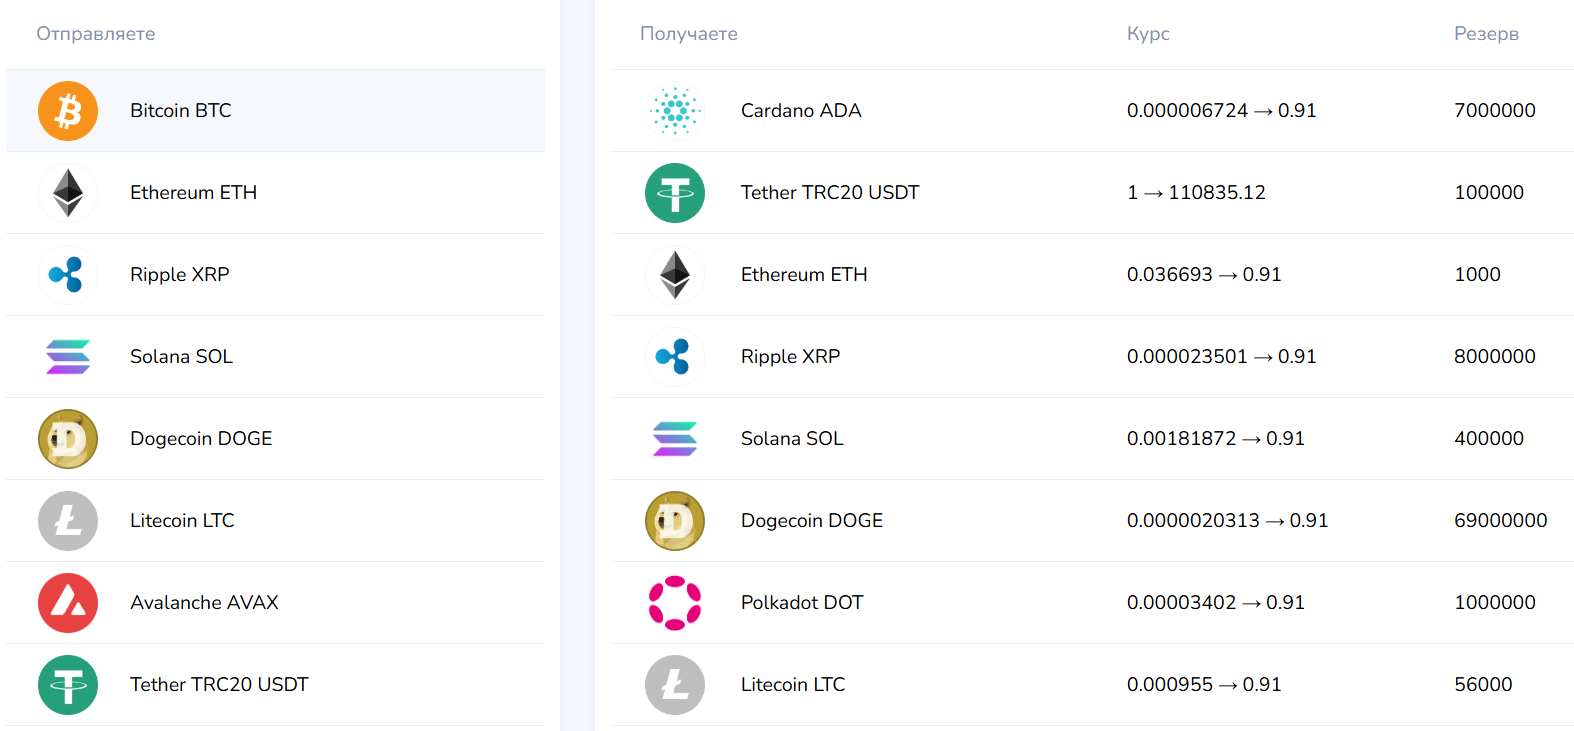Click the Курс column header
The image size is (1574, 731).
[1148, 34]
